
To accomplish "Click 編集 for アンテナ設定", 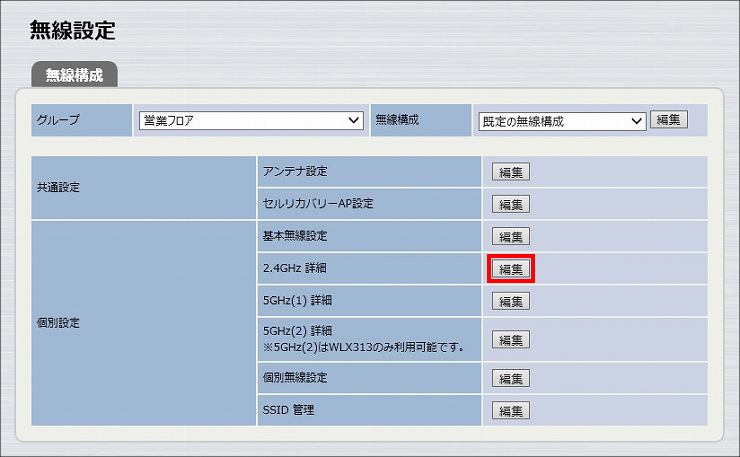I will tap(511, 172).
